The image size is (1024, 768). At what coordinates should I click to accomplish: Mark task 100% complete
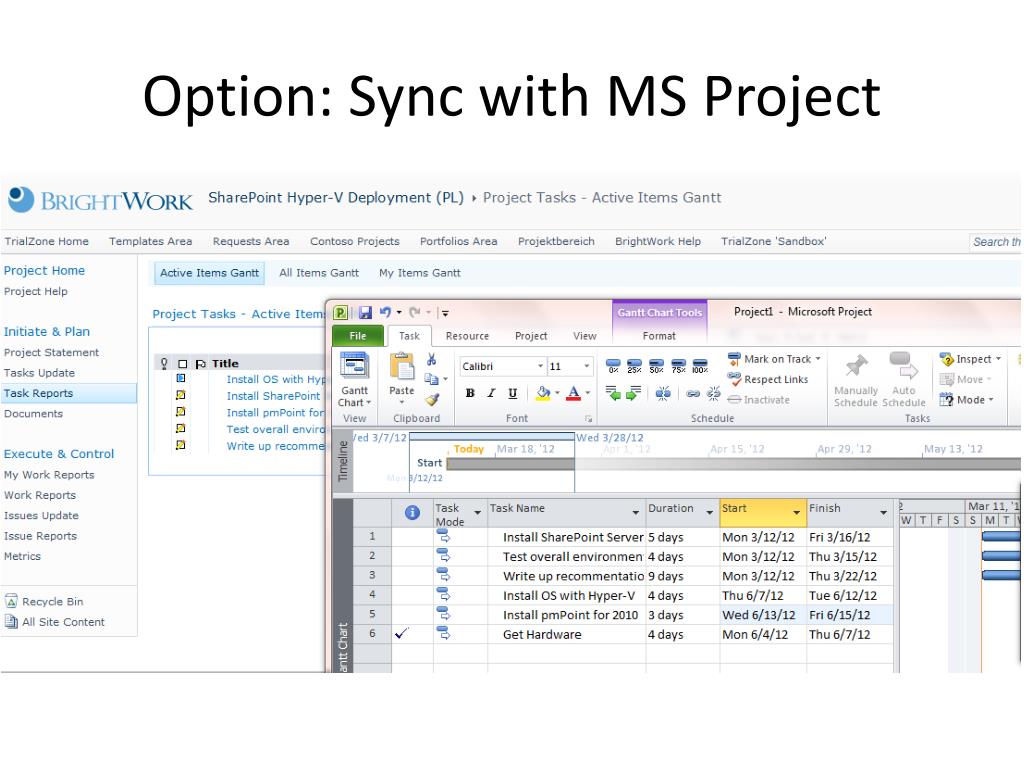tap(700, 366)
